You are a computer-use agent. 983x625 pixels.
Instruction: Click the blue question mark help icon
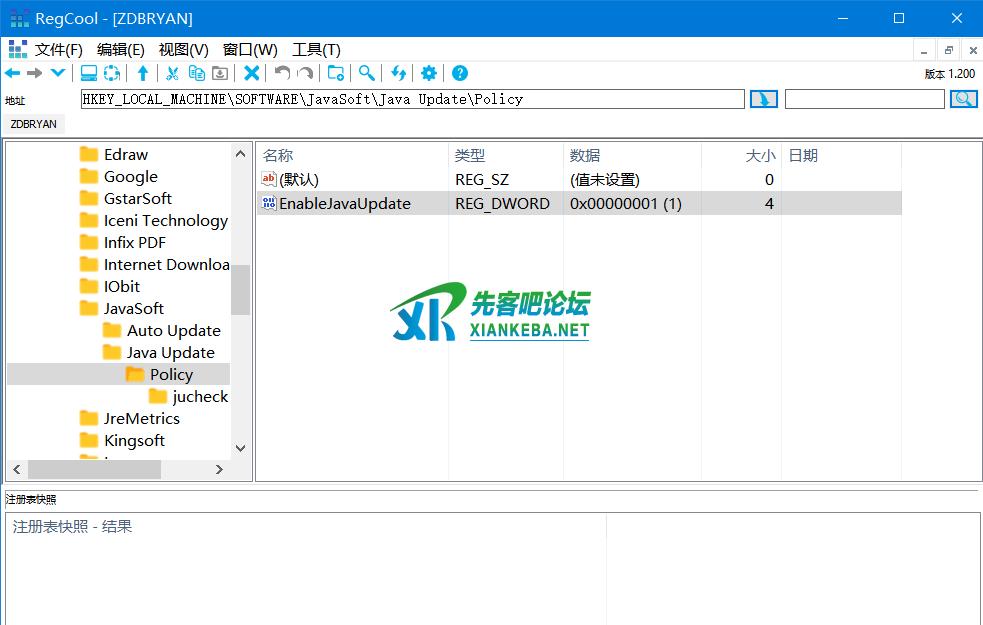[x=460, y=73]
